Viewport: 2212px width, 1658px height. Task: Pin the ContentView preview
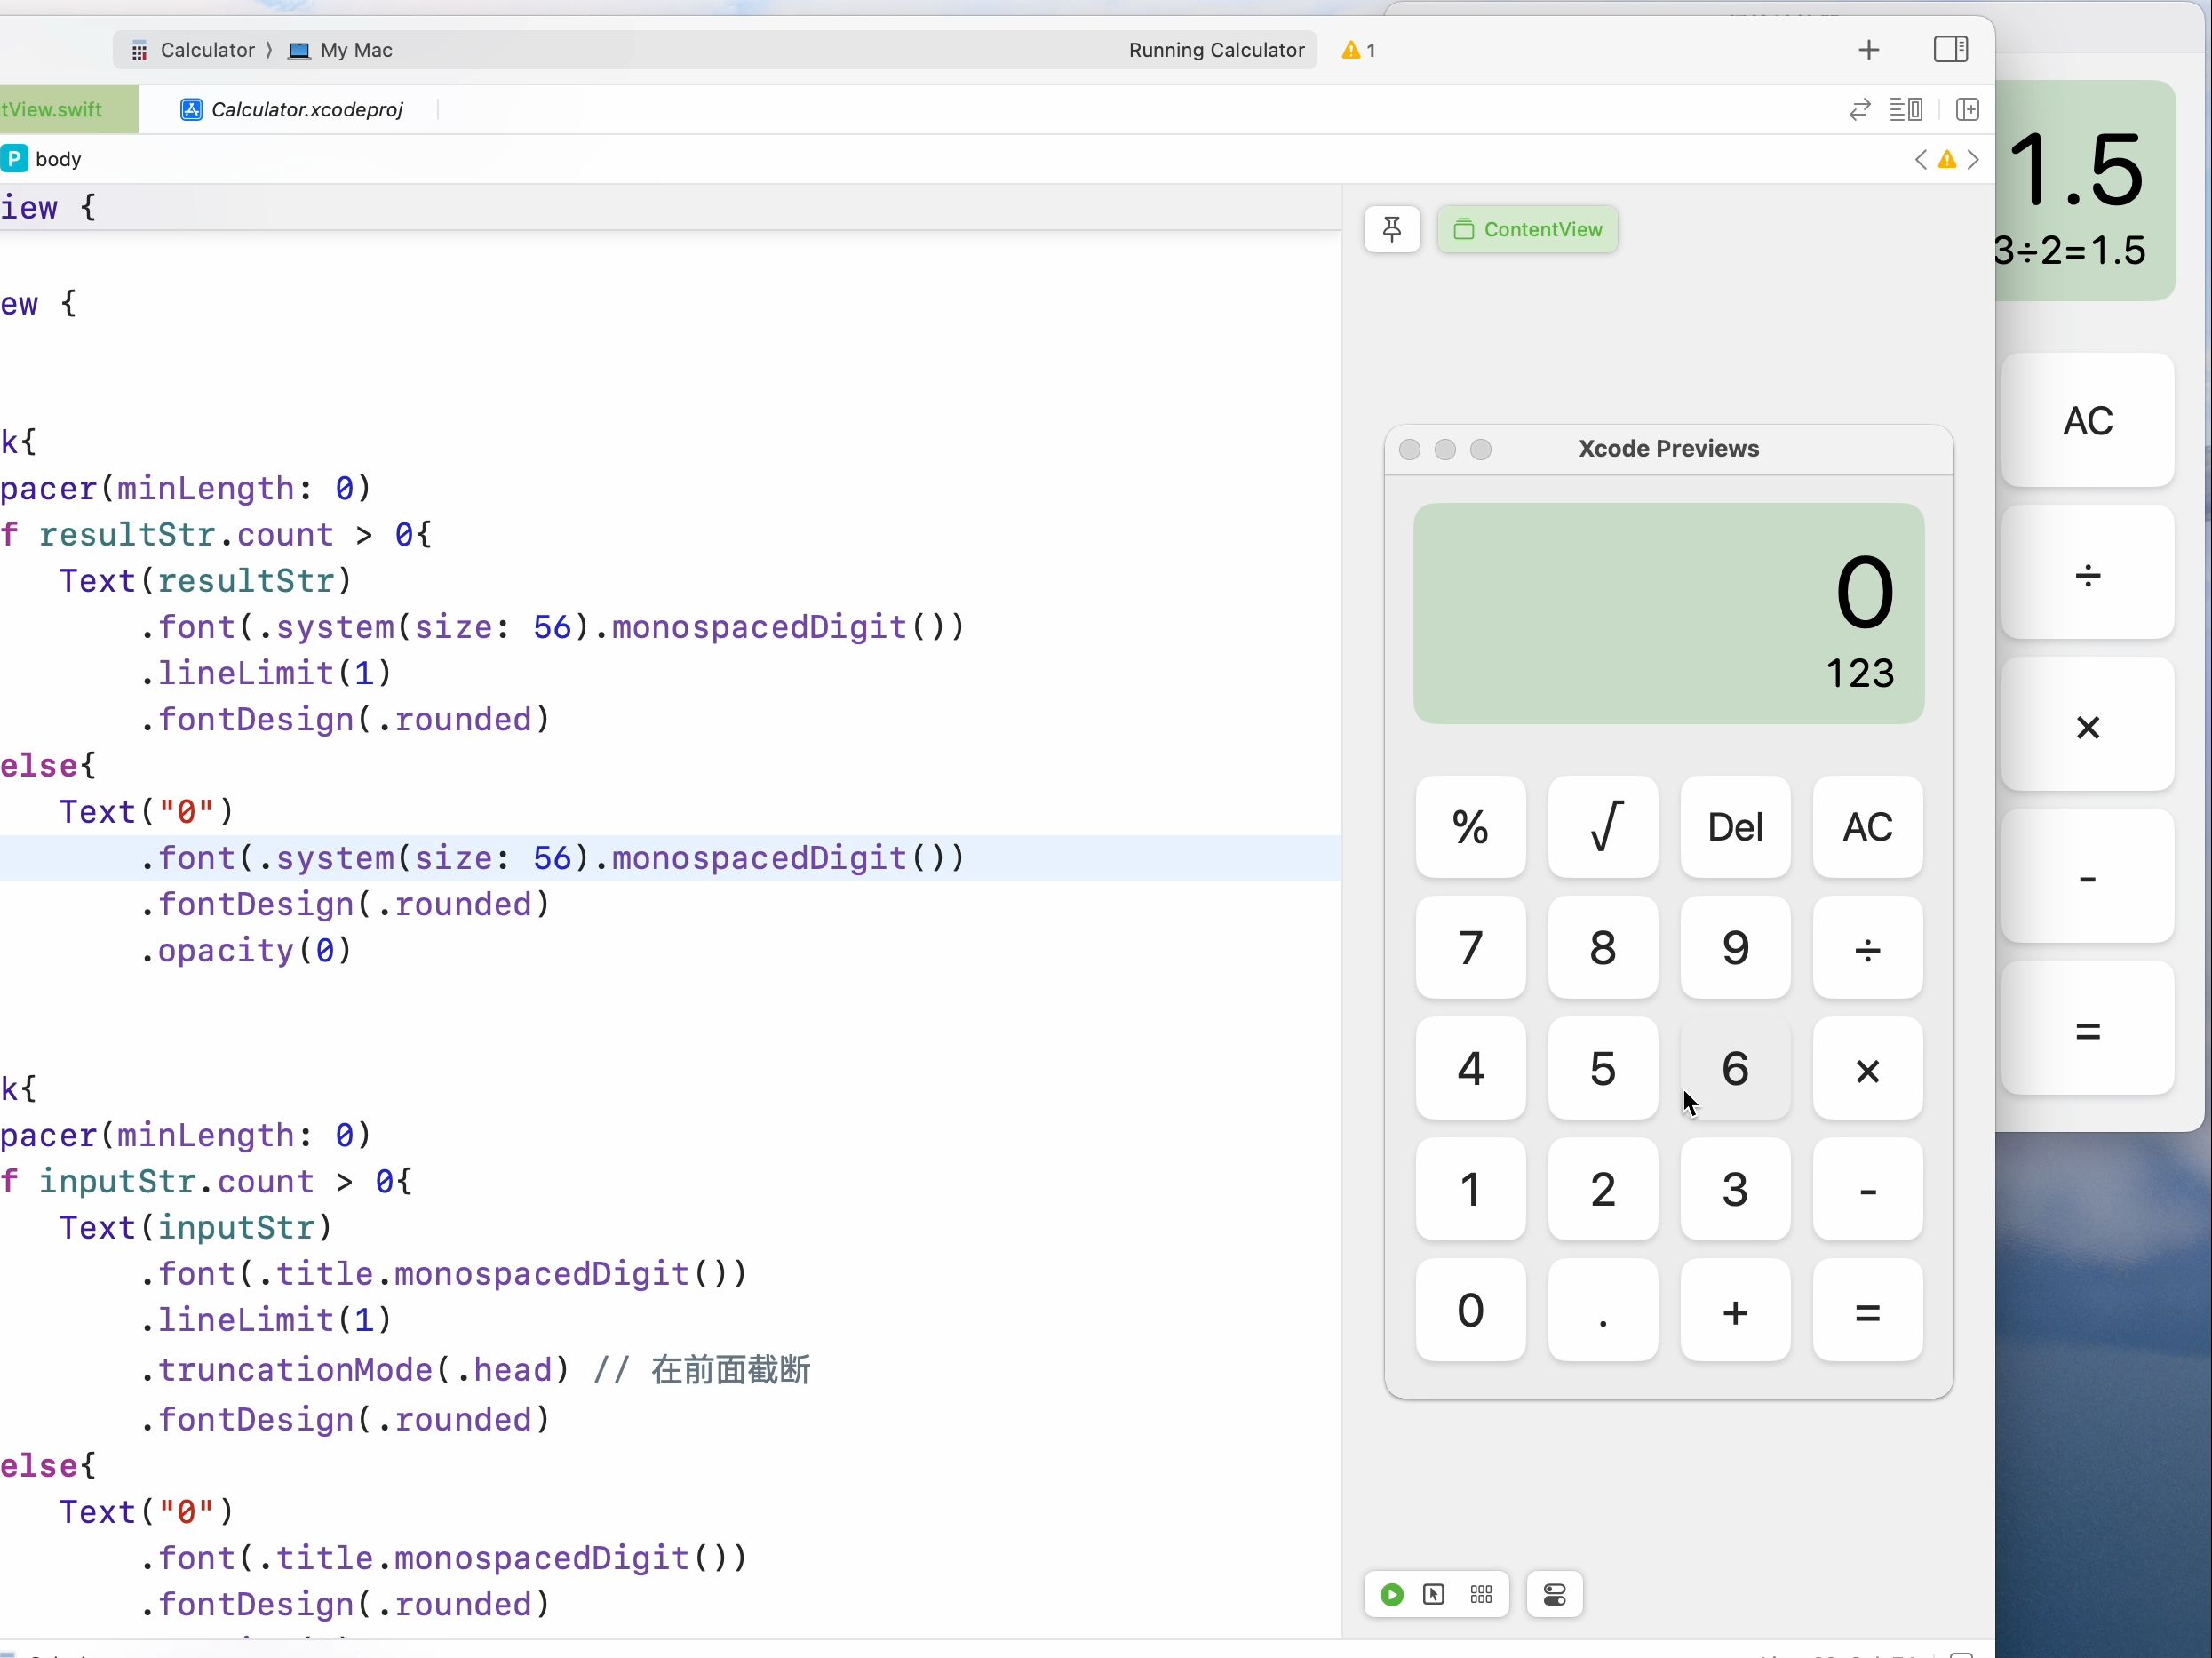[1392, 229]
